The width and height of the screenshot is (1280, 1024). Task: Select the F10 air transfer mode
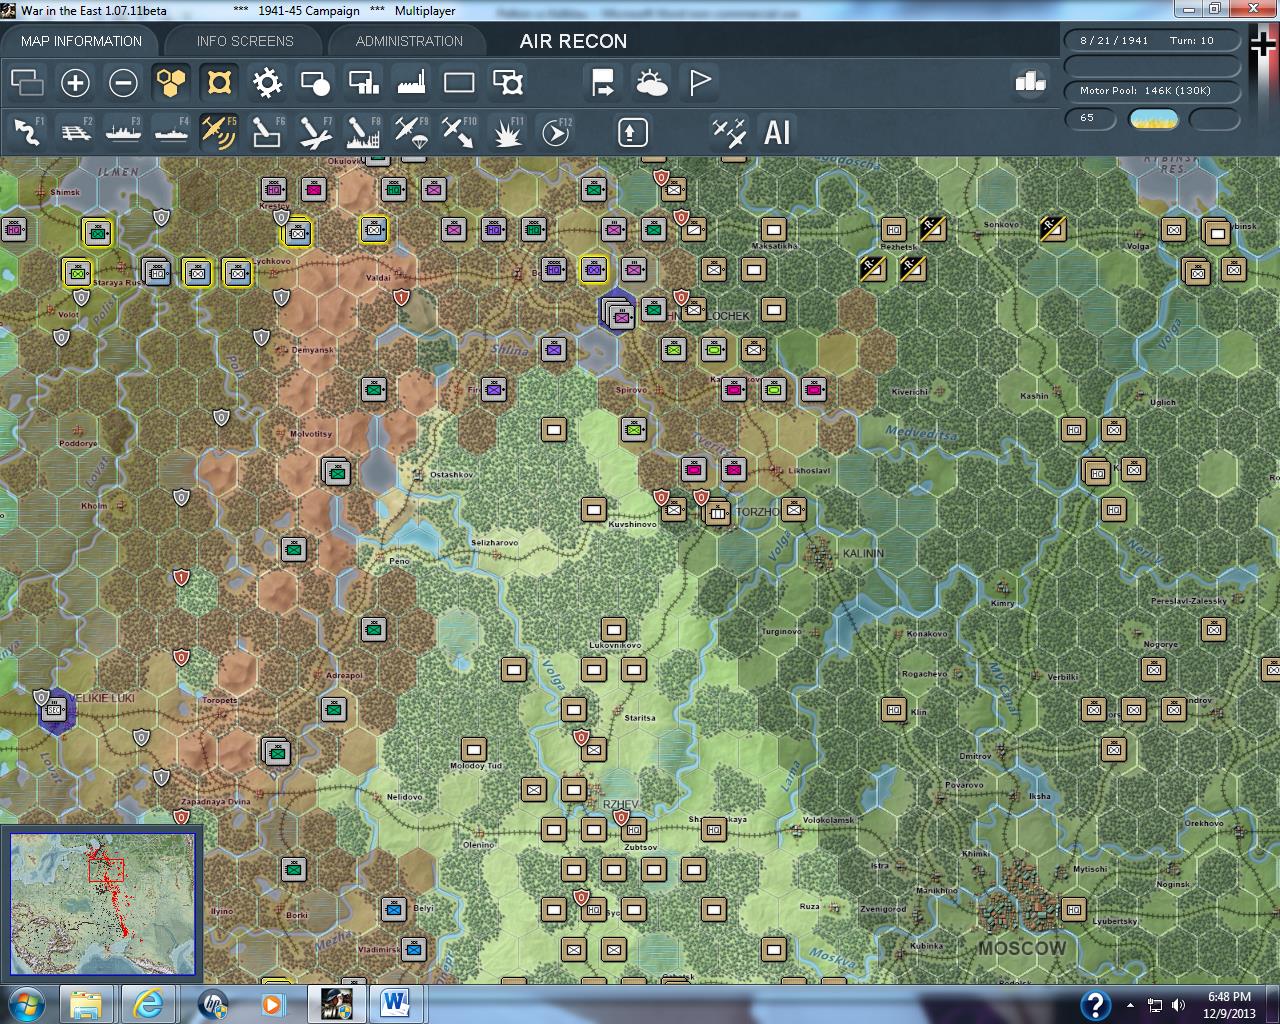(459, 132)
